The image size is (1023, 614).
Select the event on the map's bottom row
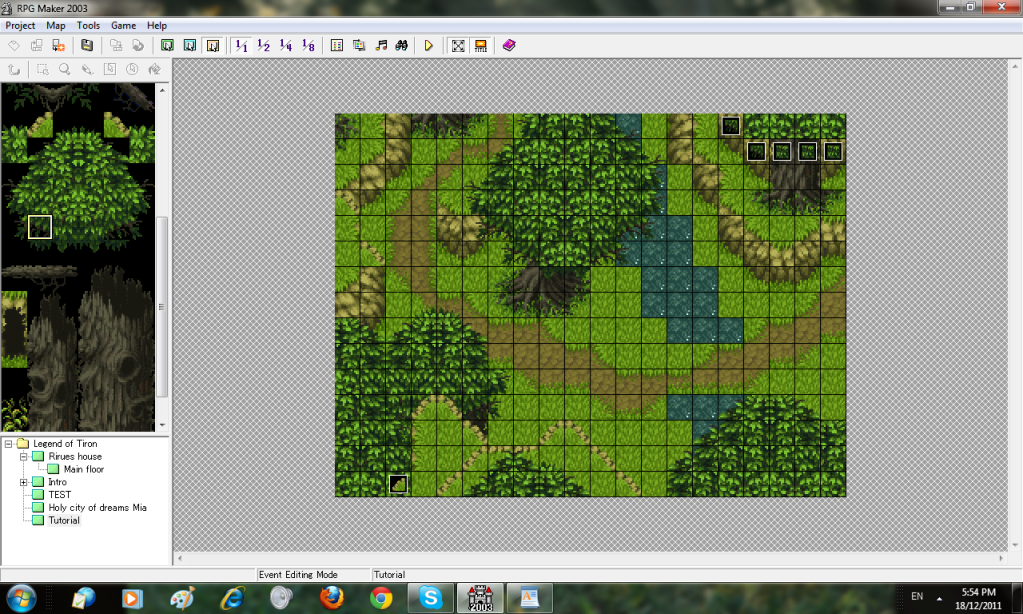(x=399, y=484)
